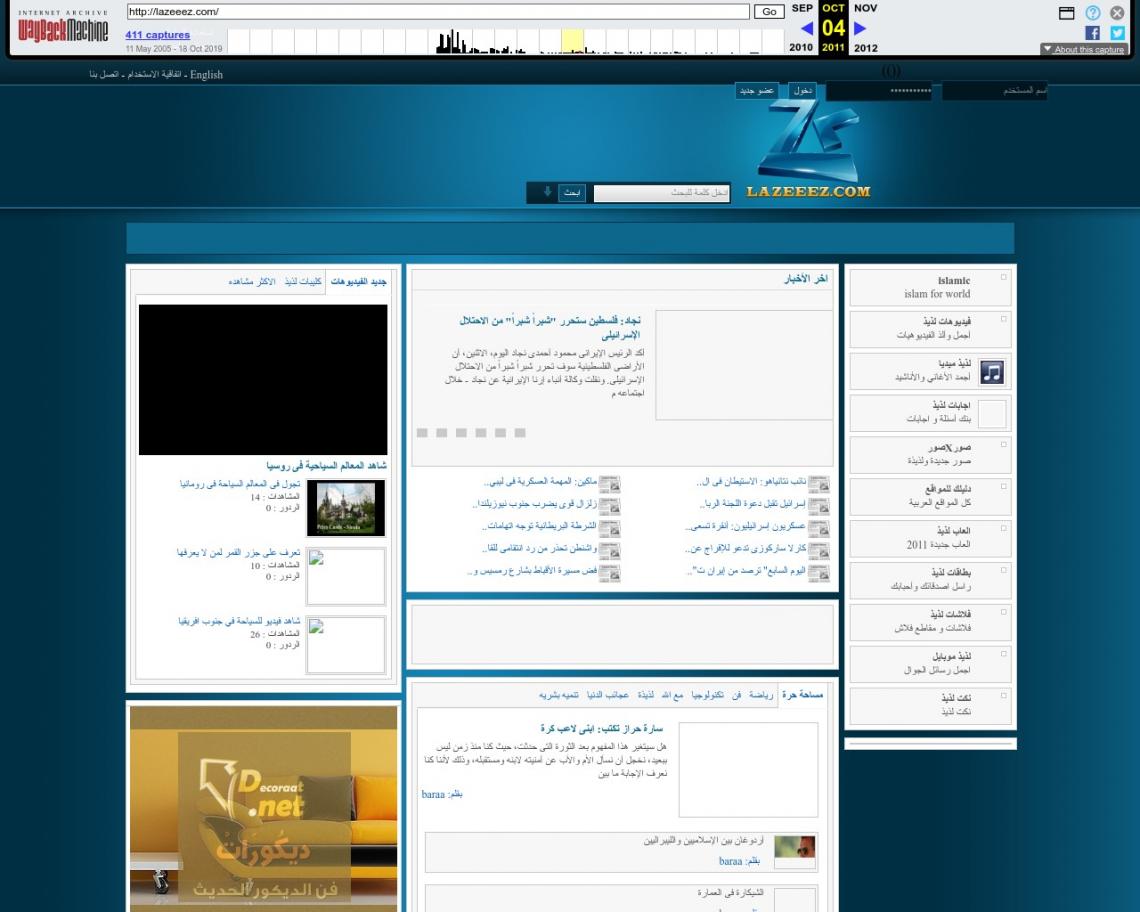1140x912 pixels.
Task: Click the password login field
Action: coord(879,91)
